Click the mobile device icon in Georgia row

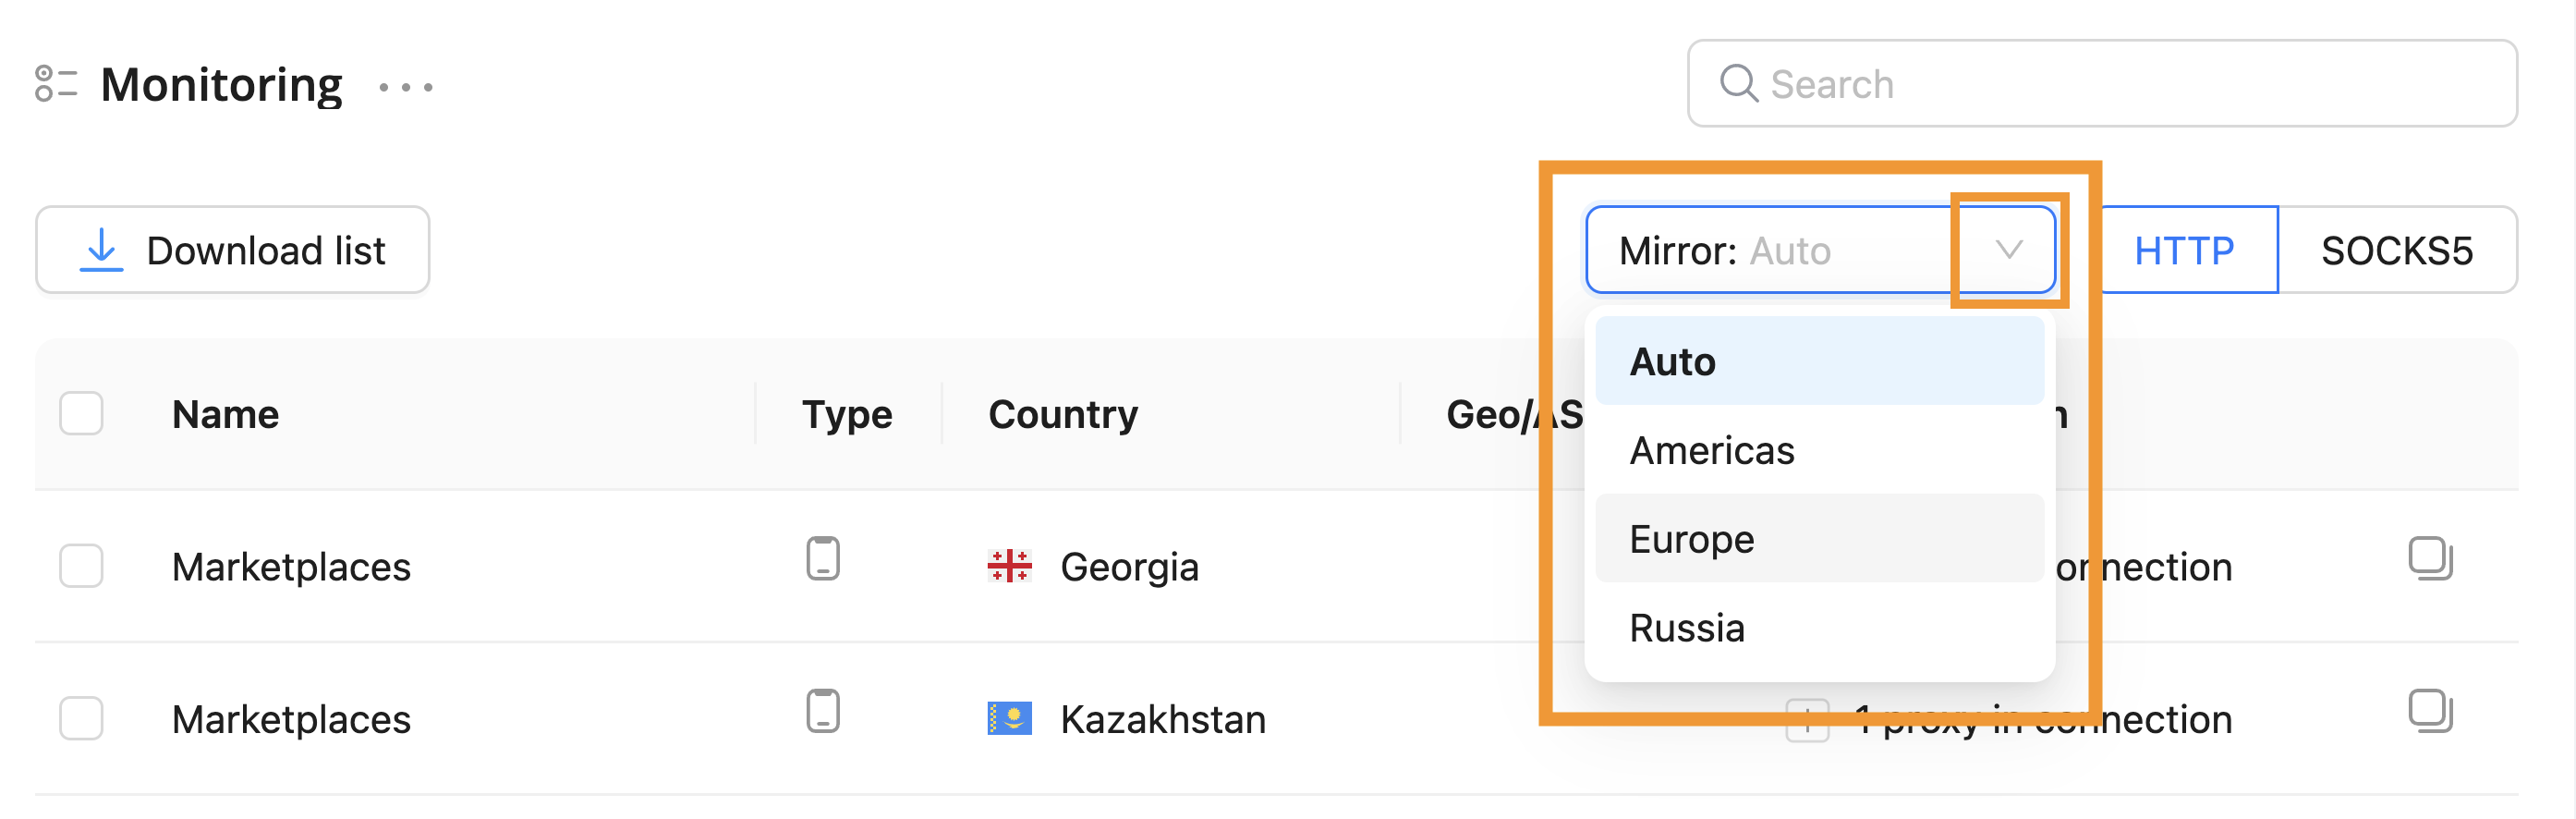pos(822,558)
